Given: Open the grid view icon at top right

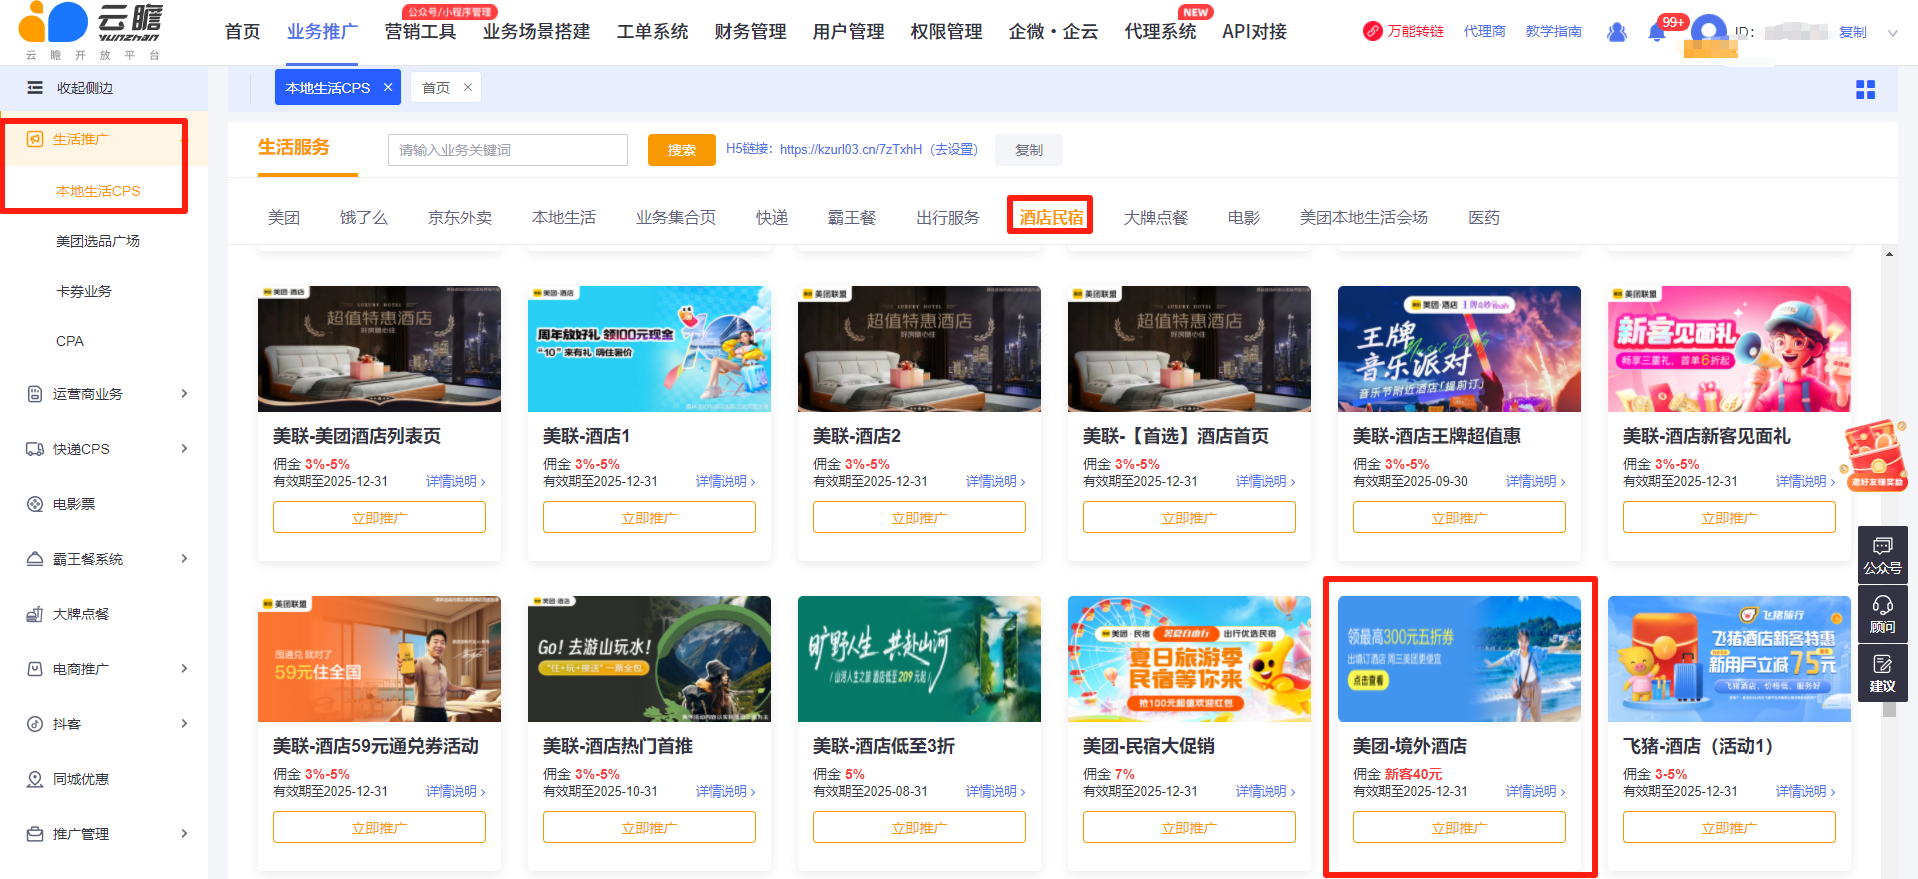Looking at the screenshot, I should point(1865,90).
